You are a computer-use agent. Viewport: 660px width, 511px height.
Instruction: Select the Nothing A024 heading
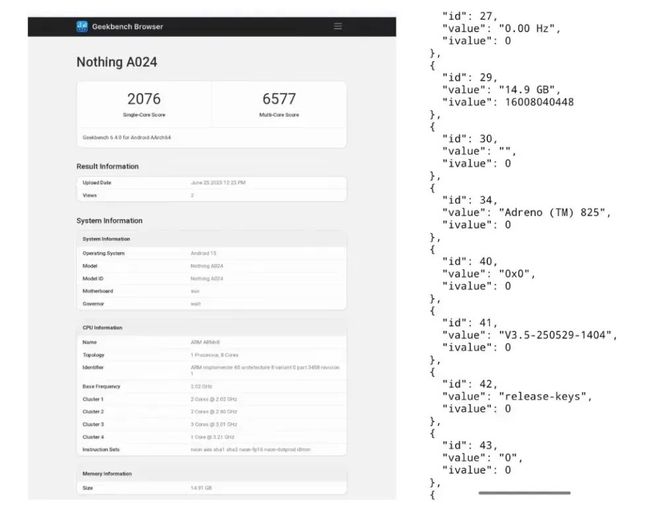(117, 62)
